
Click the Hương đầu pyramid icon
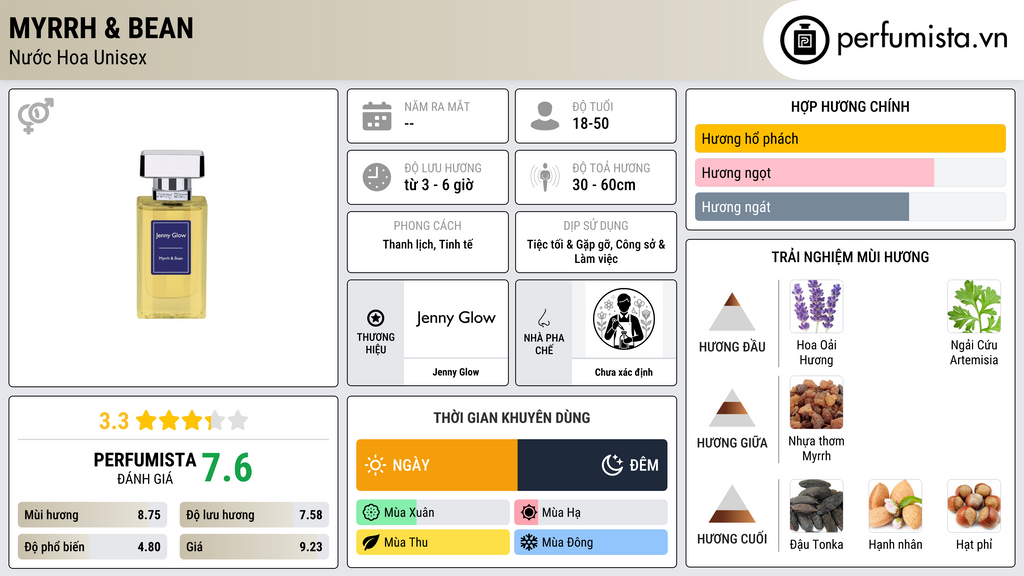coord(732,312)
